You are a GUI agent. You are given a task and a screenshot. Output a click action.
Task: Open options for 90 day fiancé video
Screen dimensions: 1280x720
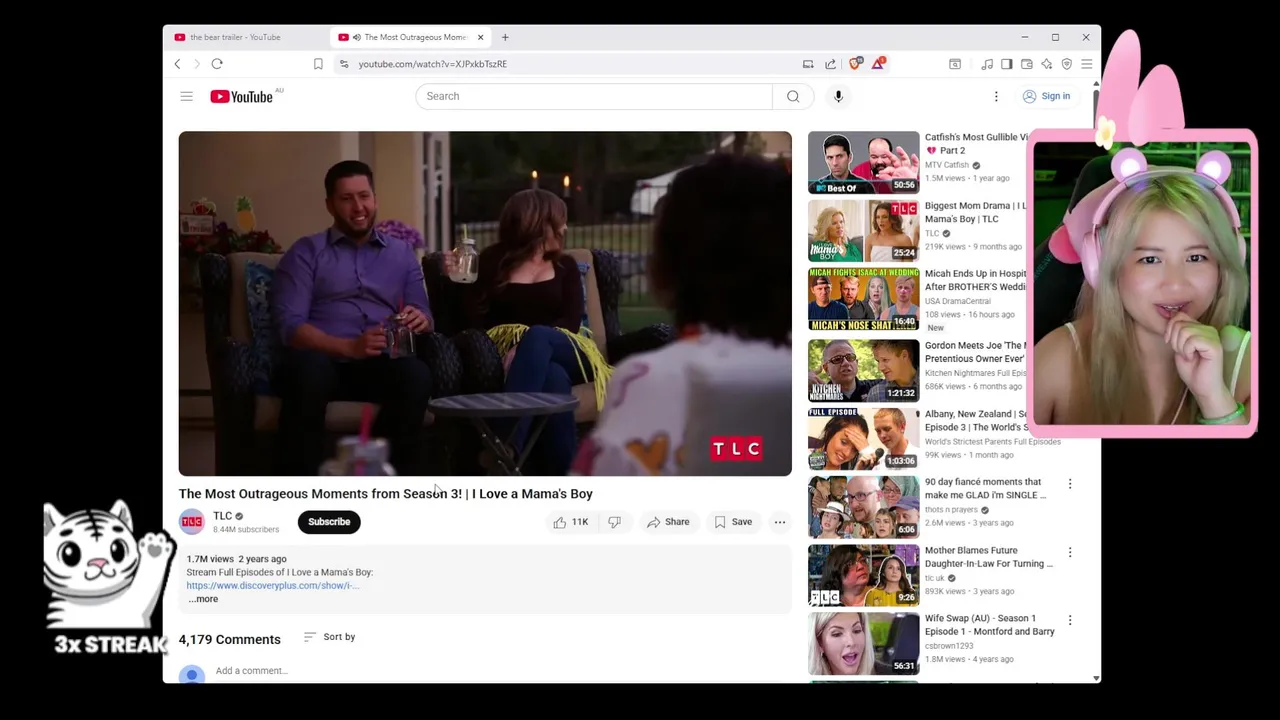pos(1070,484)
